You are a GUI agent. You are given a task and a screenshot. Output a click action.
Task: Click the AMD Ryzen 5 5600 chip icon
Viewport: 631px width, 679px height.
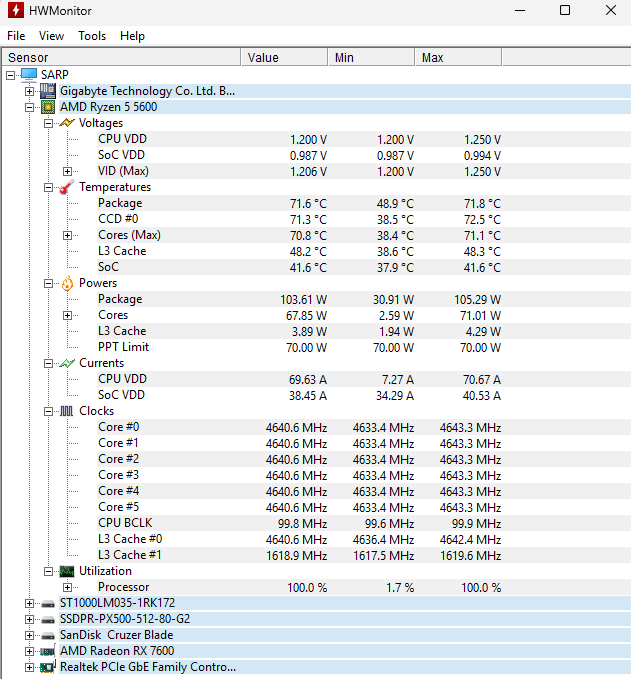(x=48, y=107)
